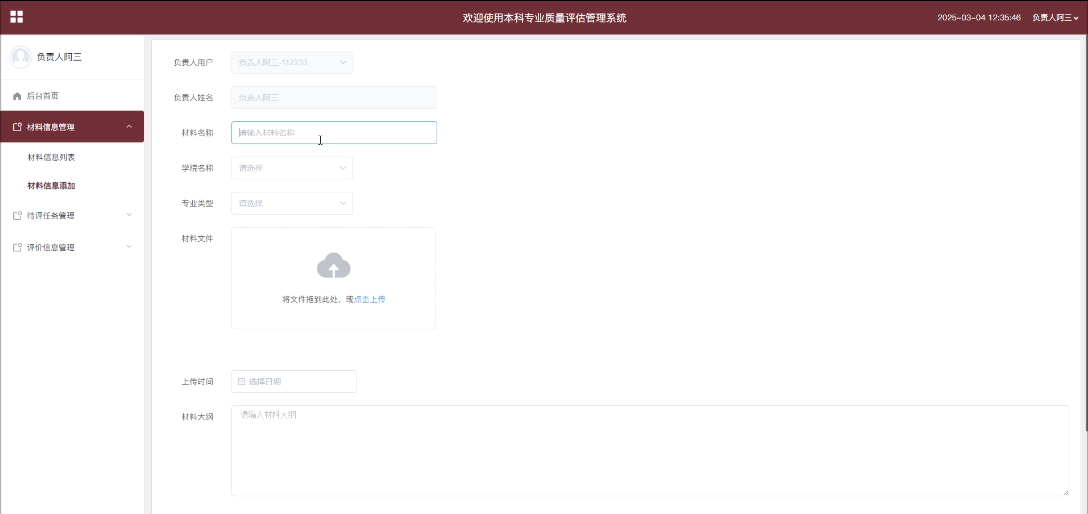Open 材料信息列表 submenu item
Viewport: 1088px width, 514px height.
[x=51, y=157]
